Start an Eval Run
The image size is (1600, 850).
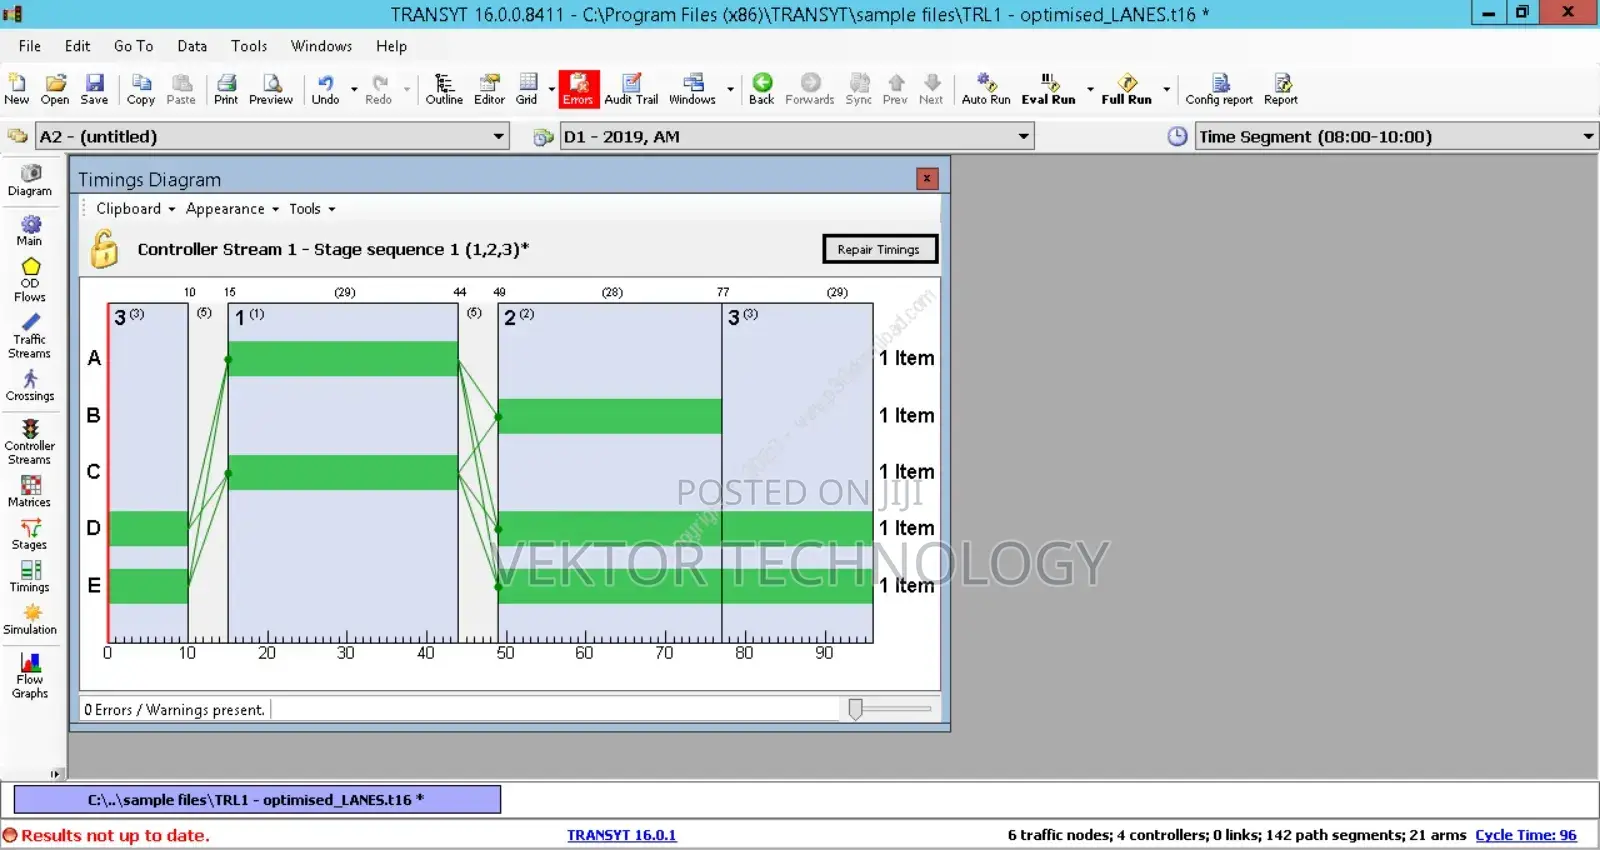(x=1048, y=88)
